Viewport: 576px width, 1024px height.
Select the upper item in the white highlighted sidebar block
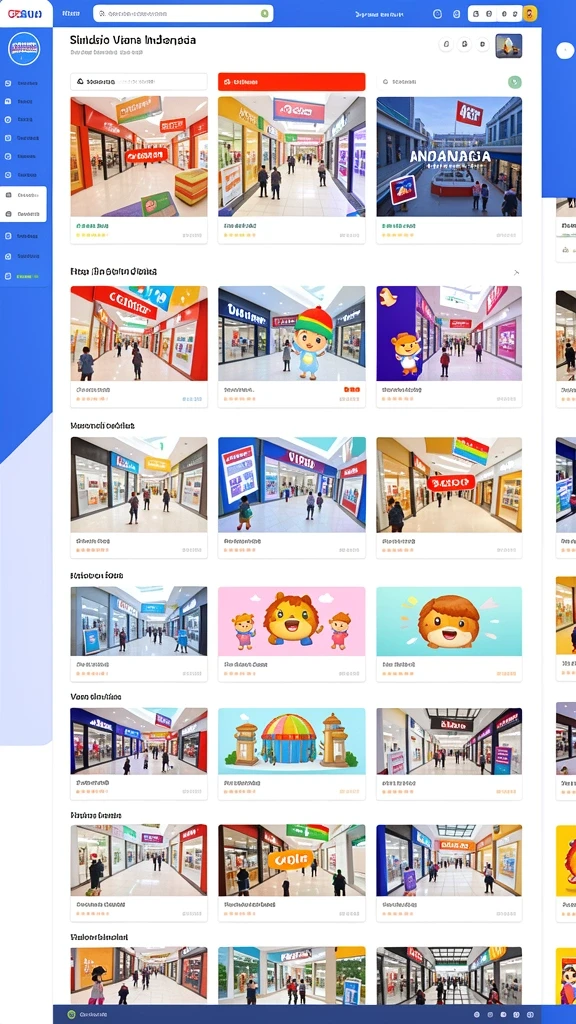click(23, 195)
